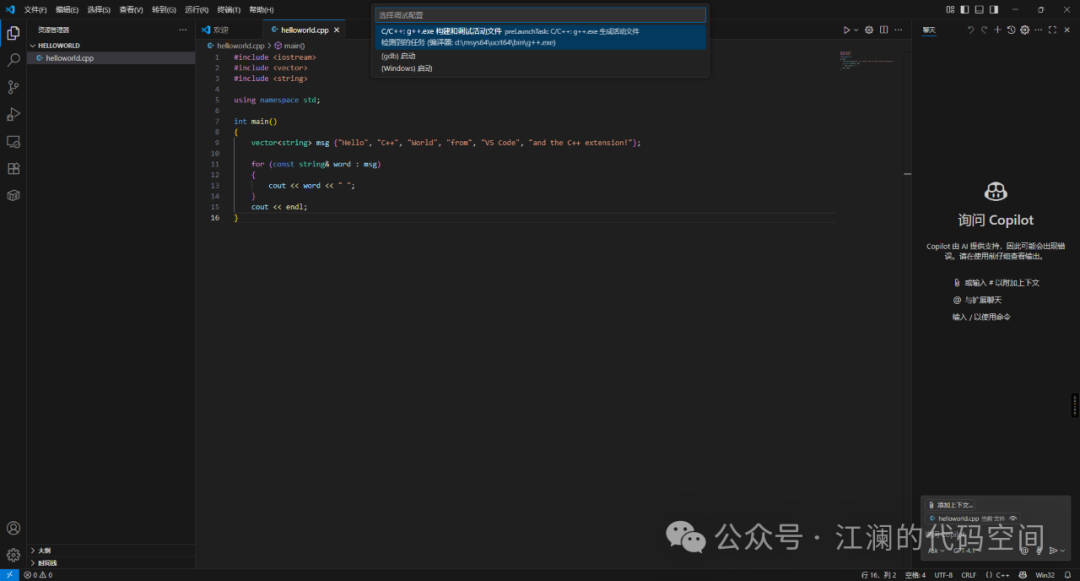Open the 选择(S) menu
This screenshot has width=1080, height=581.
pyautogui.click(x=98, y=10)
